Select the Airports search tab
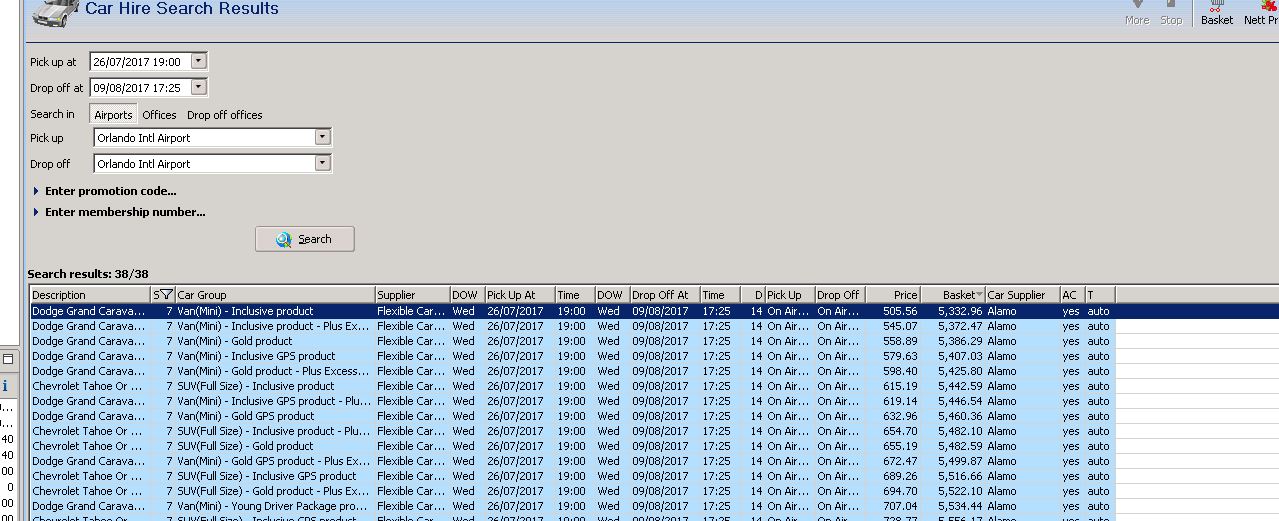 (113, 115)
